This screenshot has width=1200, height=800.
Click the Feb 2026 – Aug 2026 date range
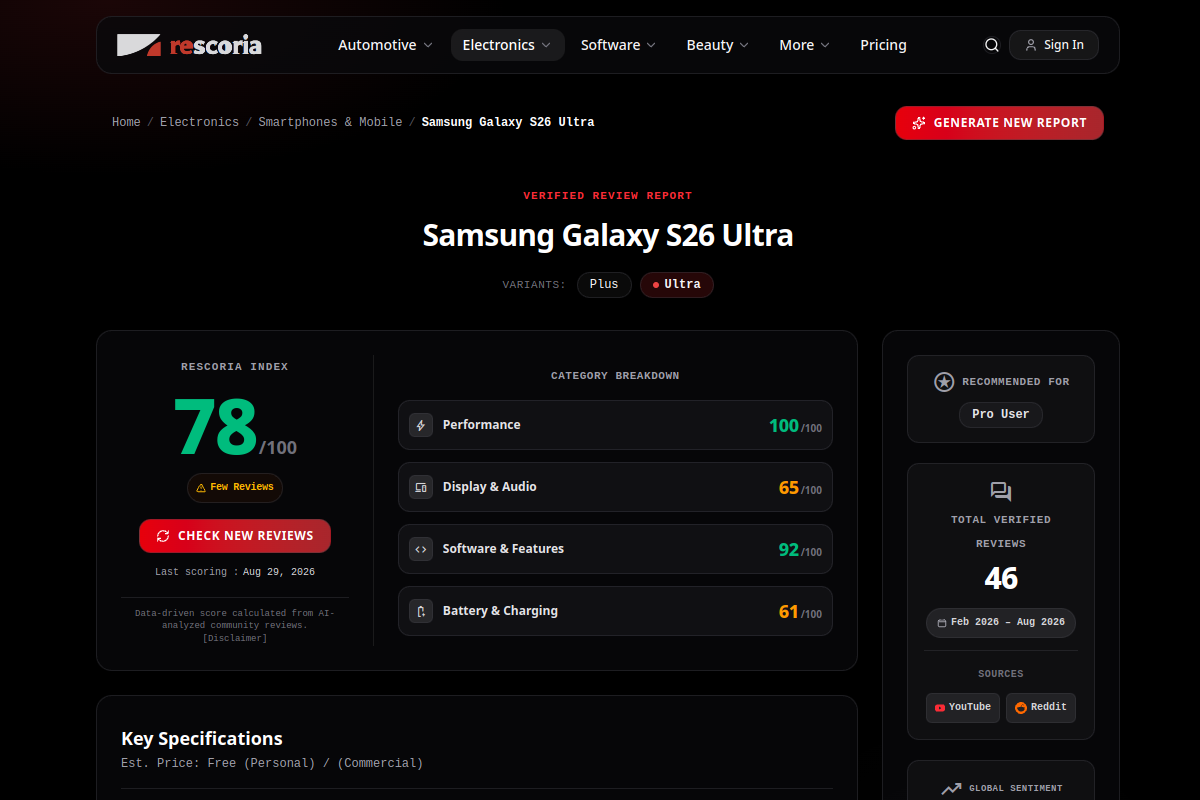point(1001,622)
